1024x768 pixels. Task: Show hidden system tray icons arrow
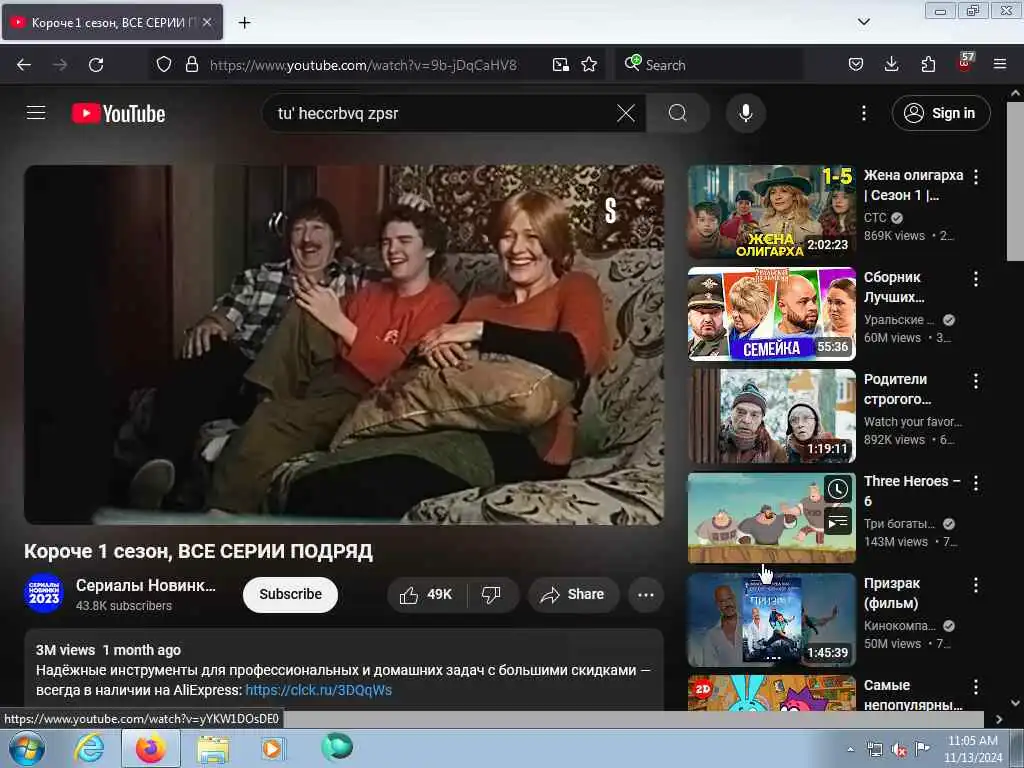pyautogui.click(x=850, y=749)
